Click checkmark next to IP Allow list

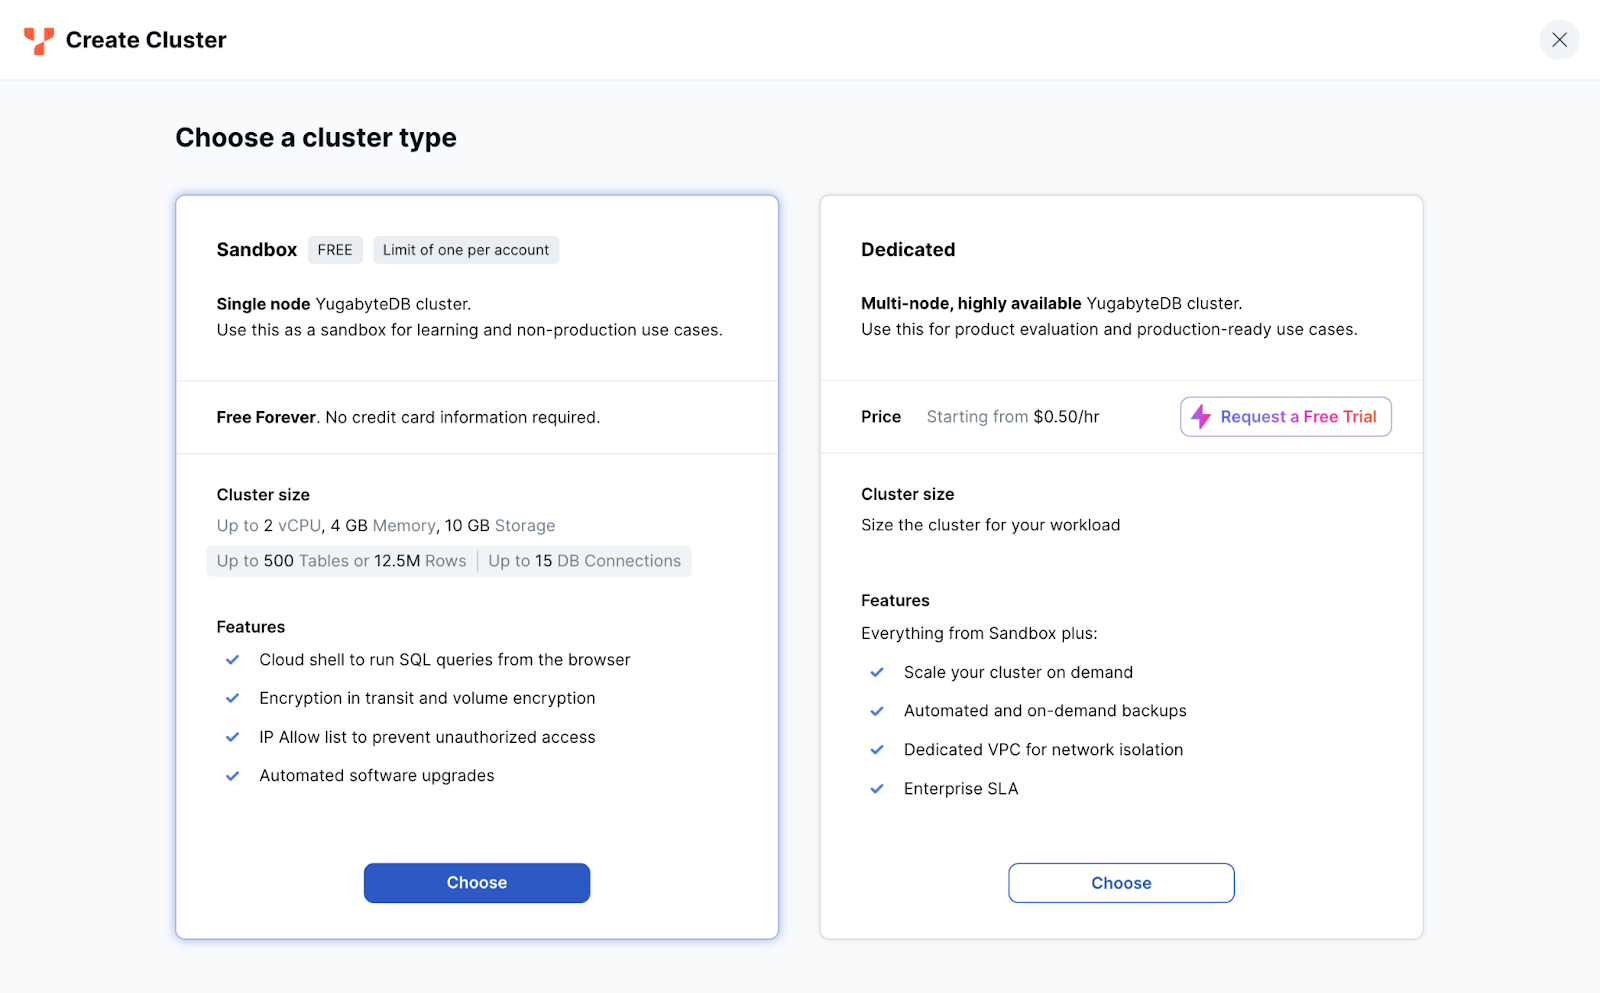pyautogui.click(x=232, y=737)
